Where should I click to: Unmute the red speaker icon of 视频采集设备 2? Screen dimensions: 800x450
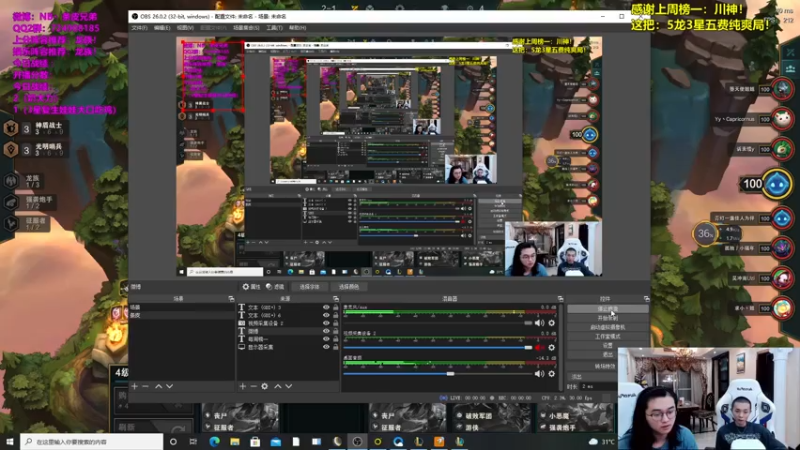[x=539, y=347]
